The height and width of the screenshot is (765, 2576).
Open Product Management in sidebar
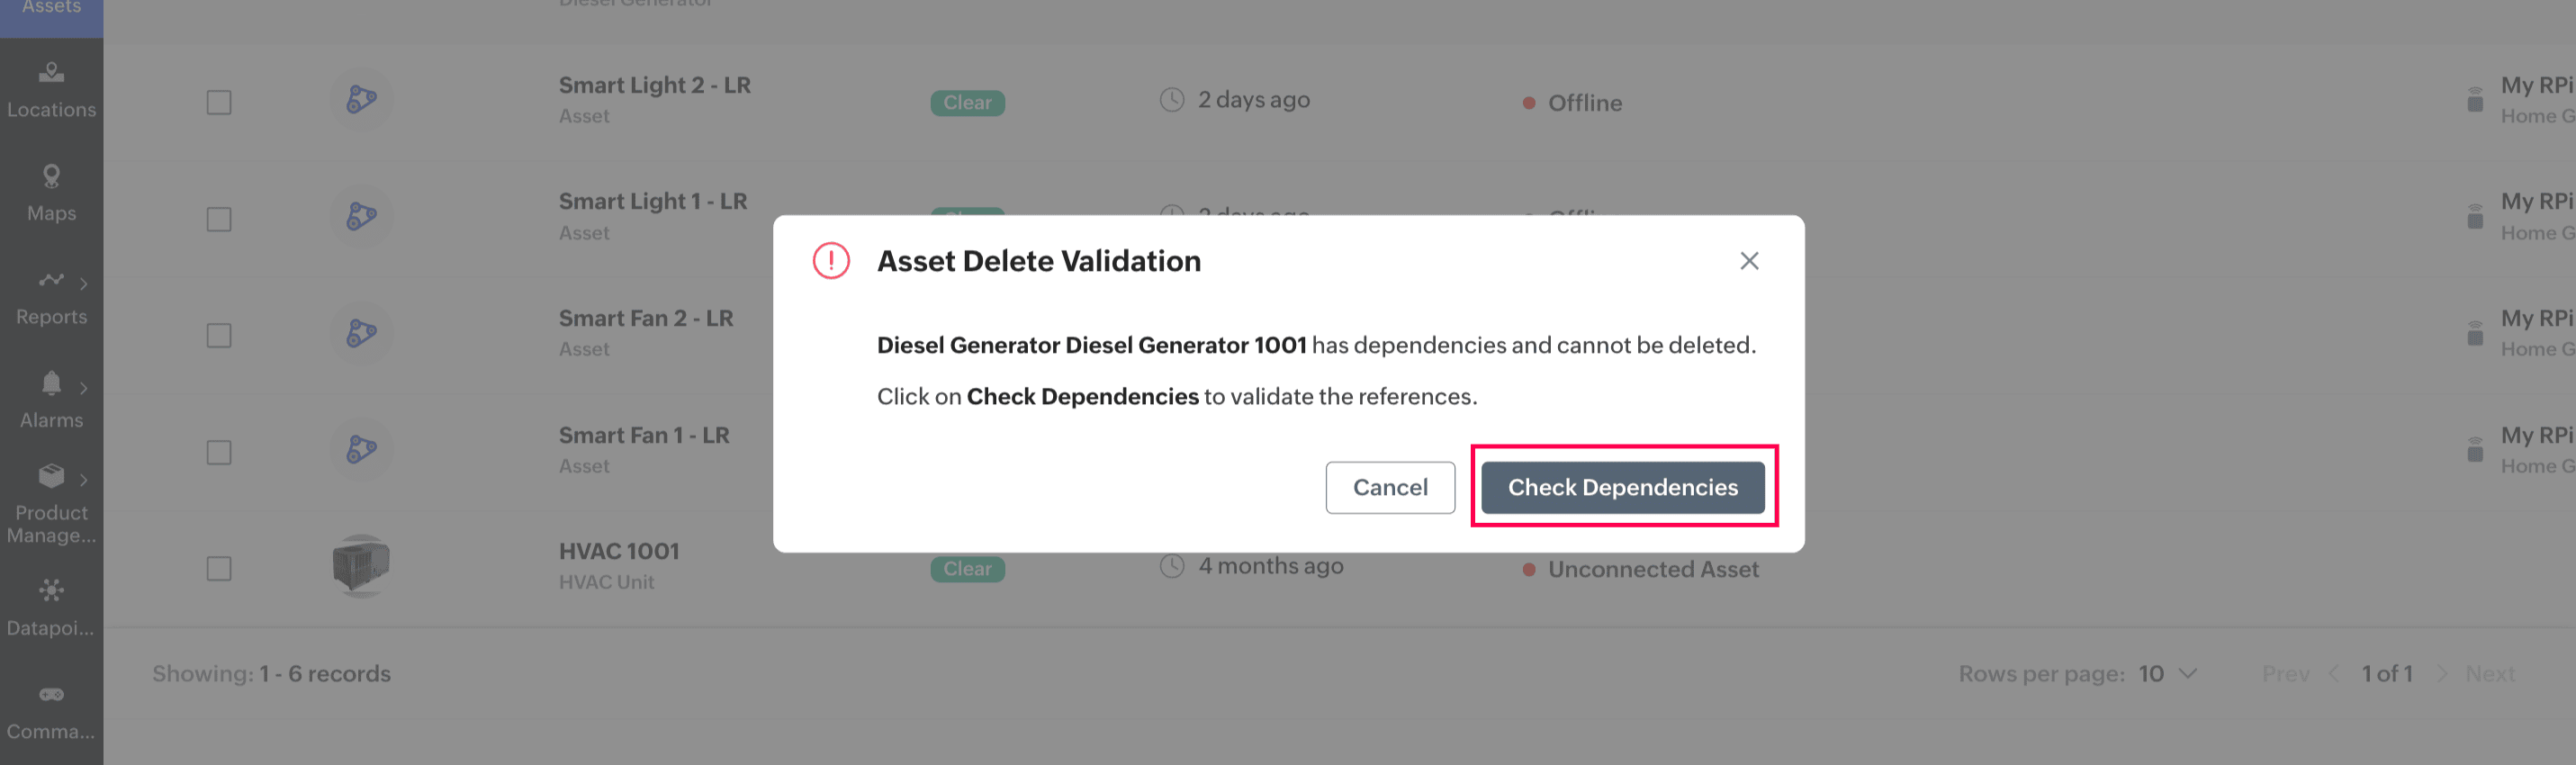click(51, 505)
